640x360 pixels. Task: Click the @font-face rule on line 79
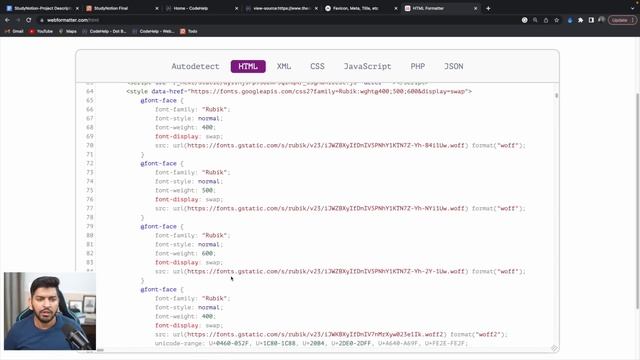click(x=162, y=226)
